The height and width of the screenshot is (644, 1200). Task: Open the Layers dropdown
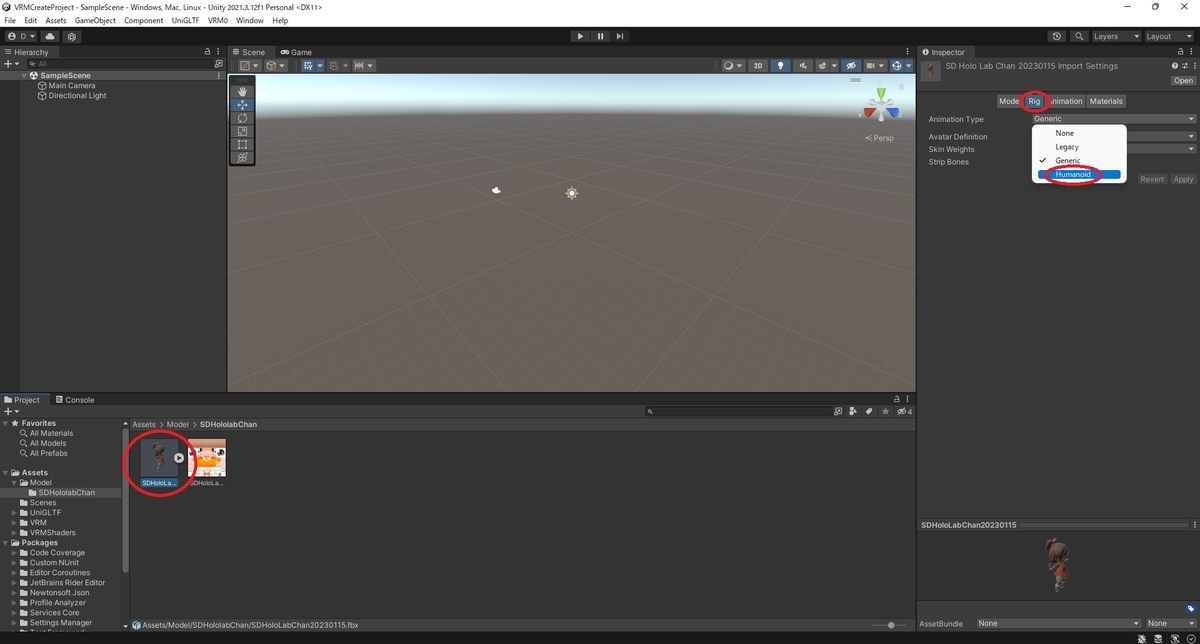(x=1116, y=36)
